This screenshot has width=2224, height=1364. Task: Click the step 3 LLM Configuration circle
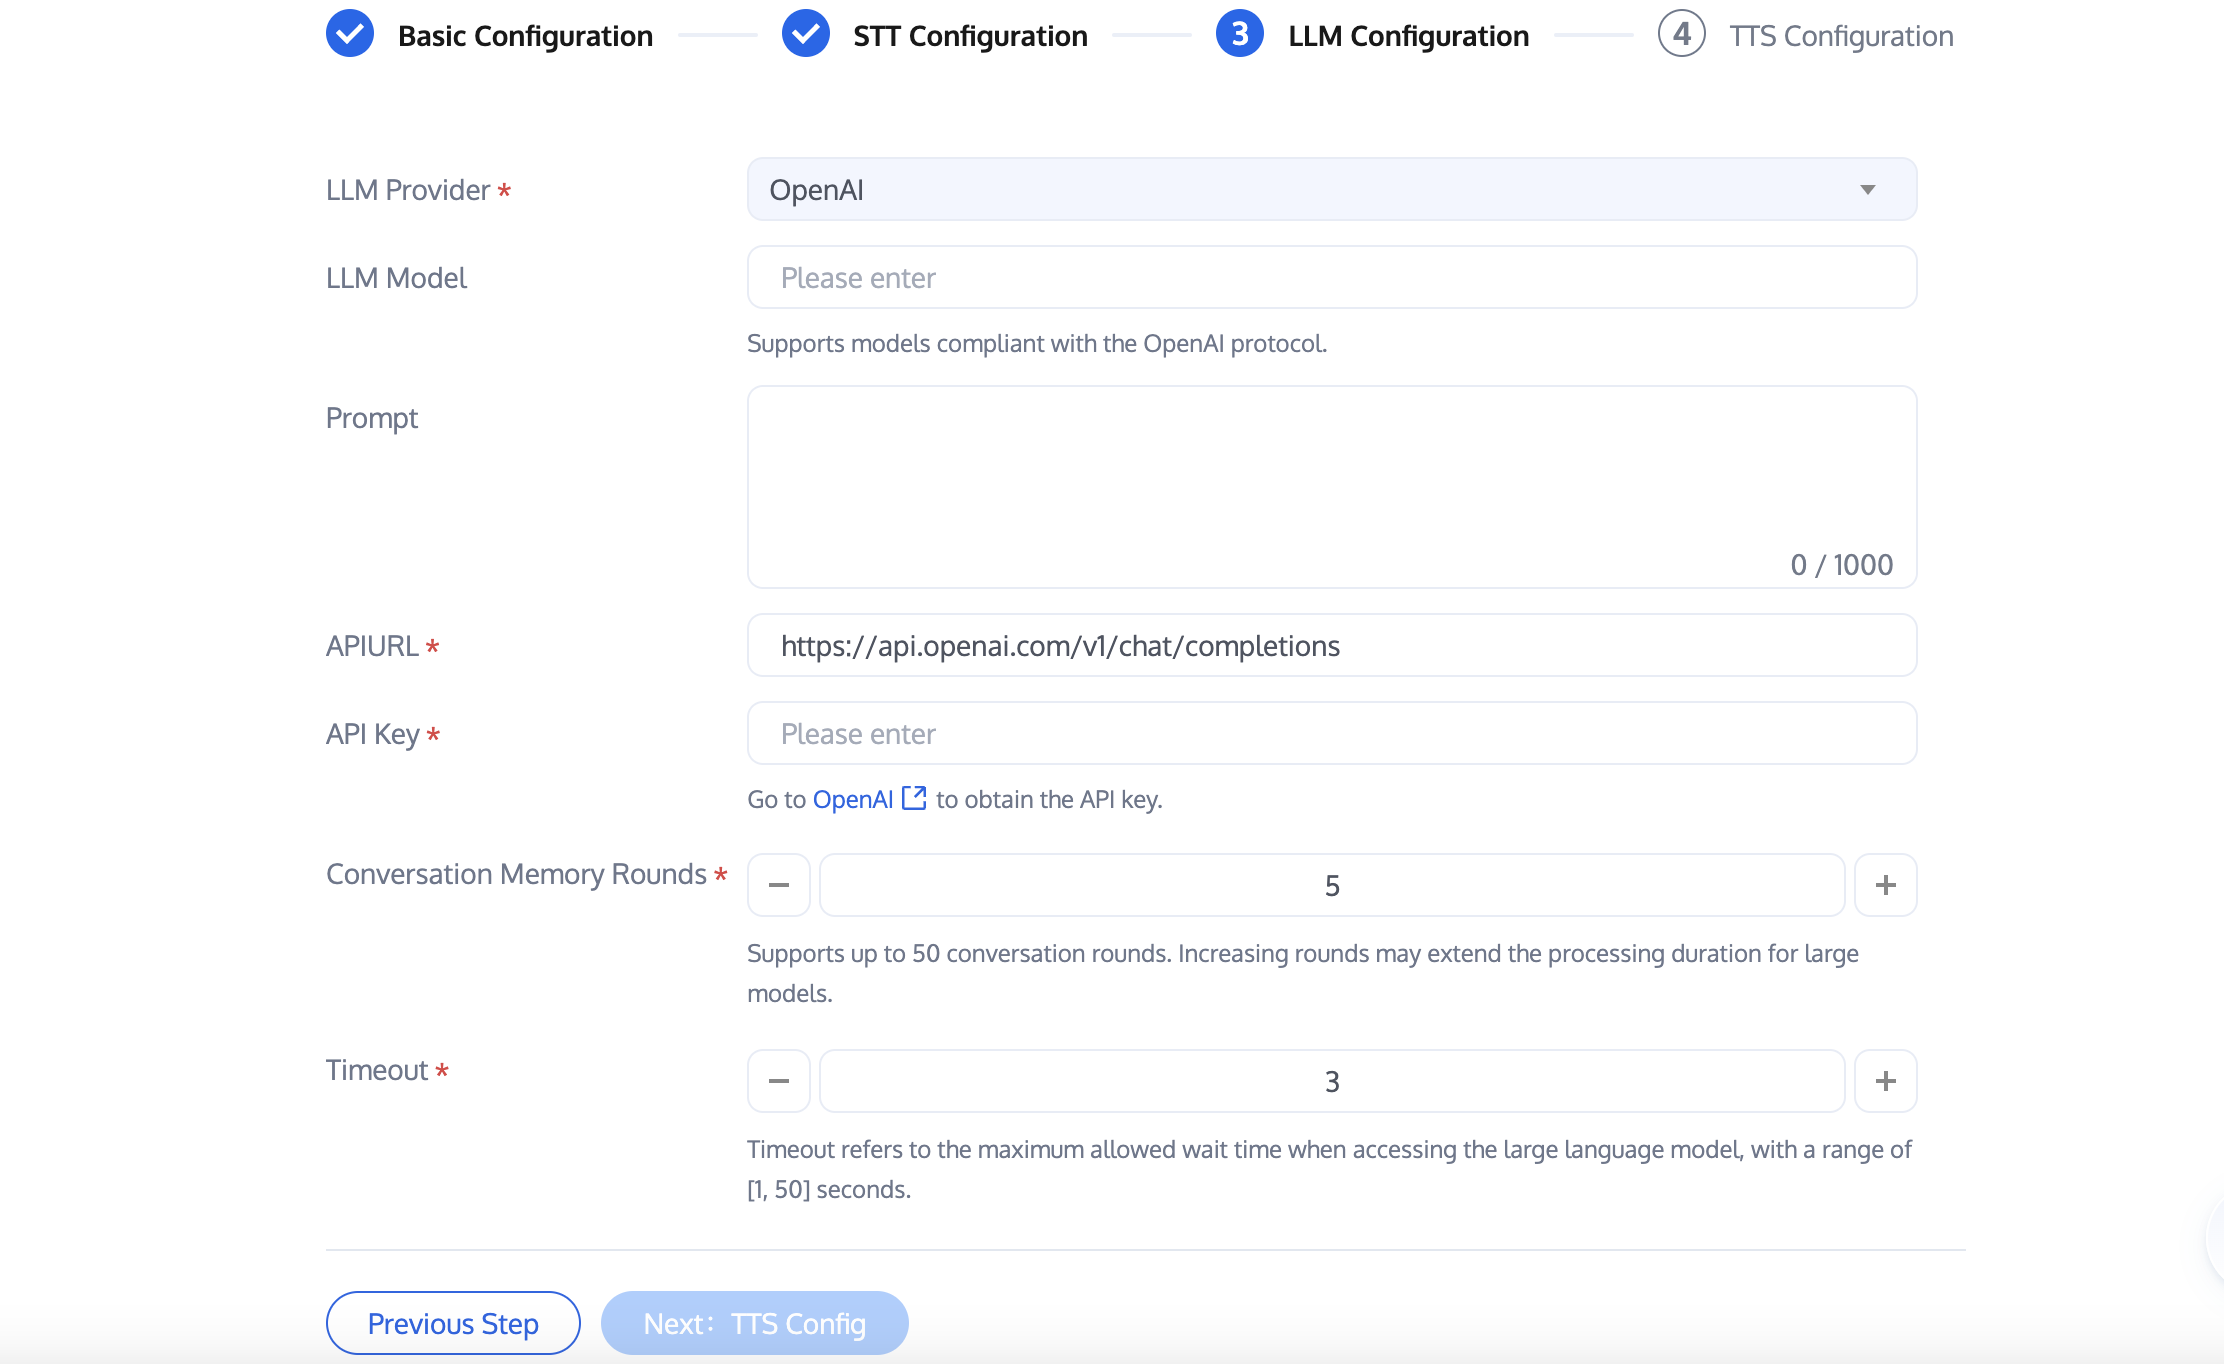1239,35
